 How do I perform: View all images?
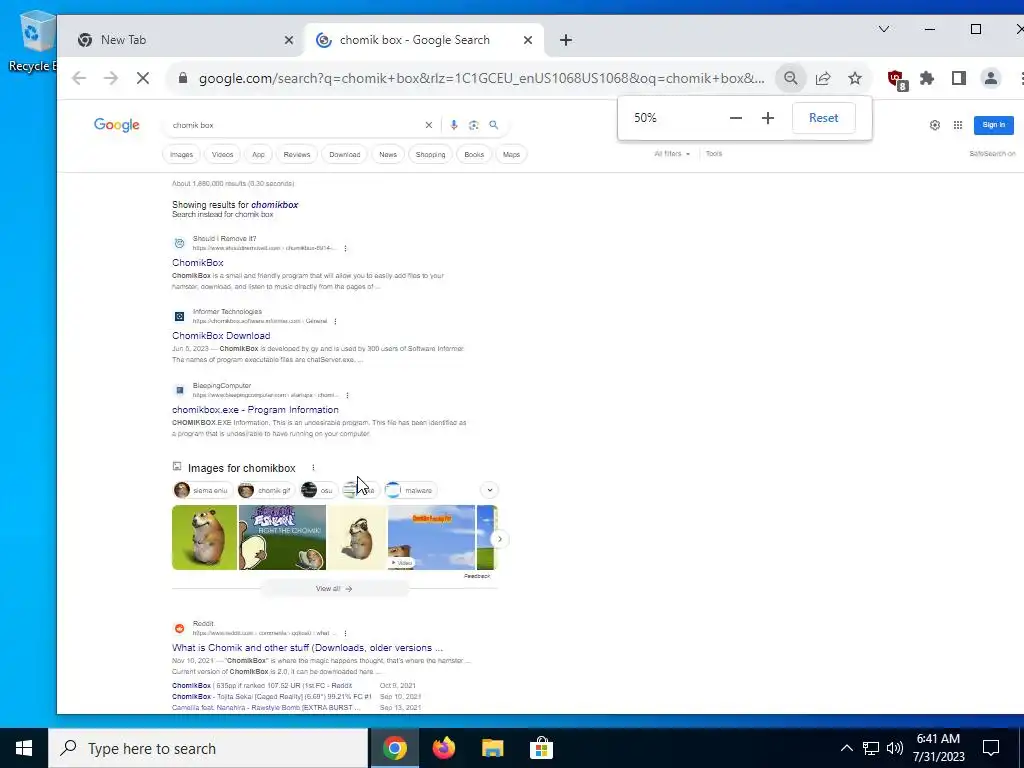(334, 589)
